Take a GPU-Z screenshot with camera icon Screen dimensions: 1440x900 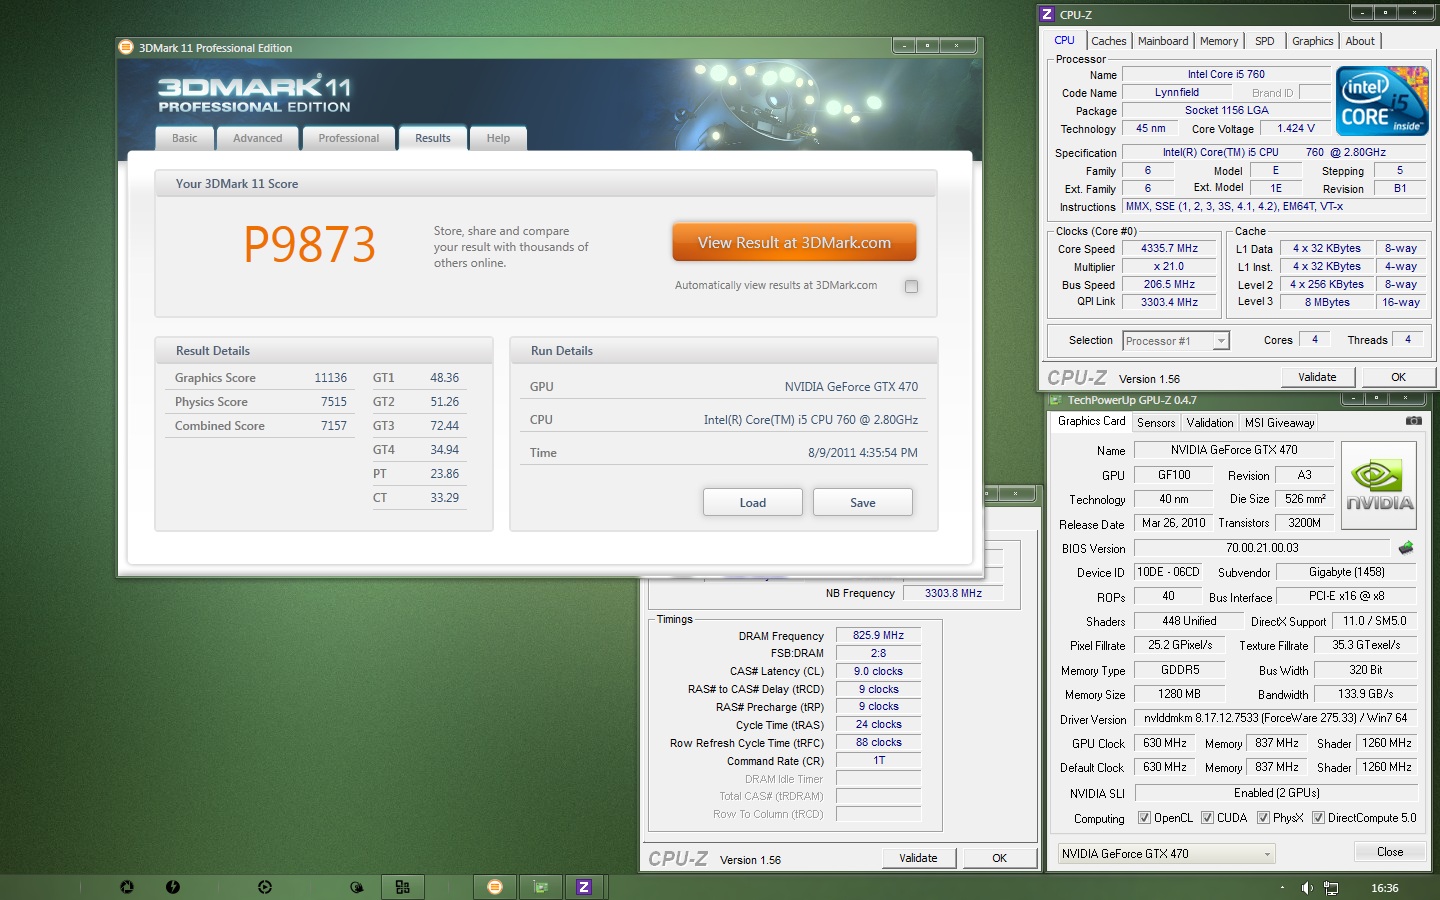(1413, 421)
